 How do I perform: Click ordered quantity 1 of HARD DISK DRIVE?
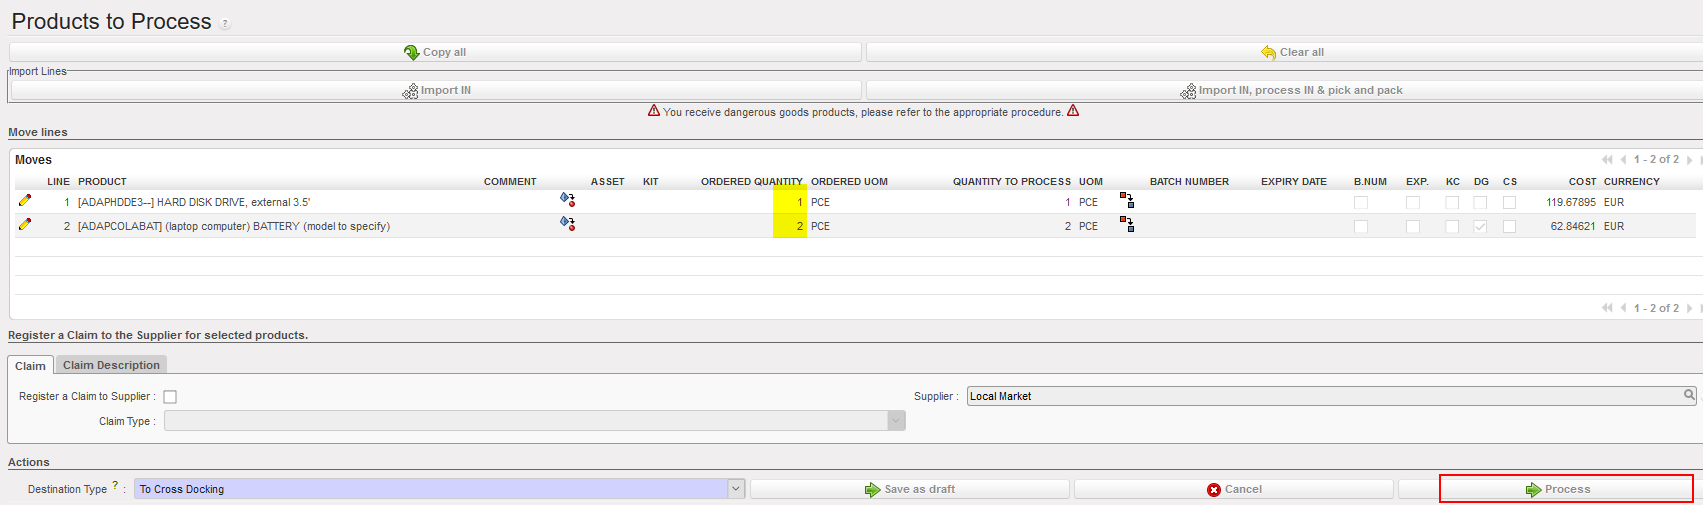[800, 202]
